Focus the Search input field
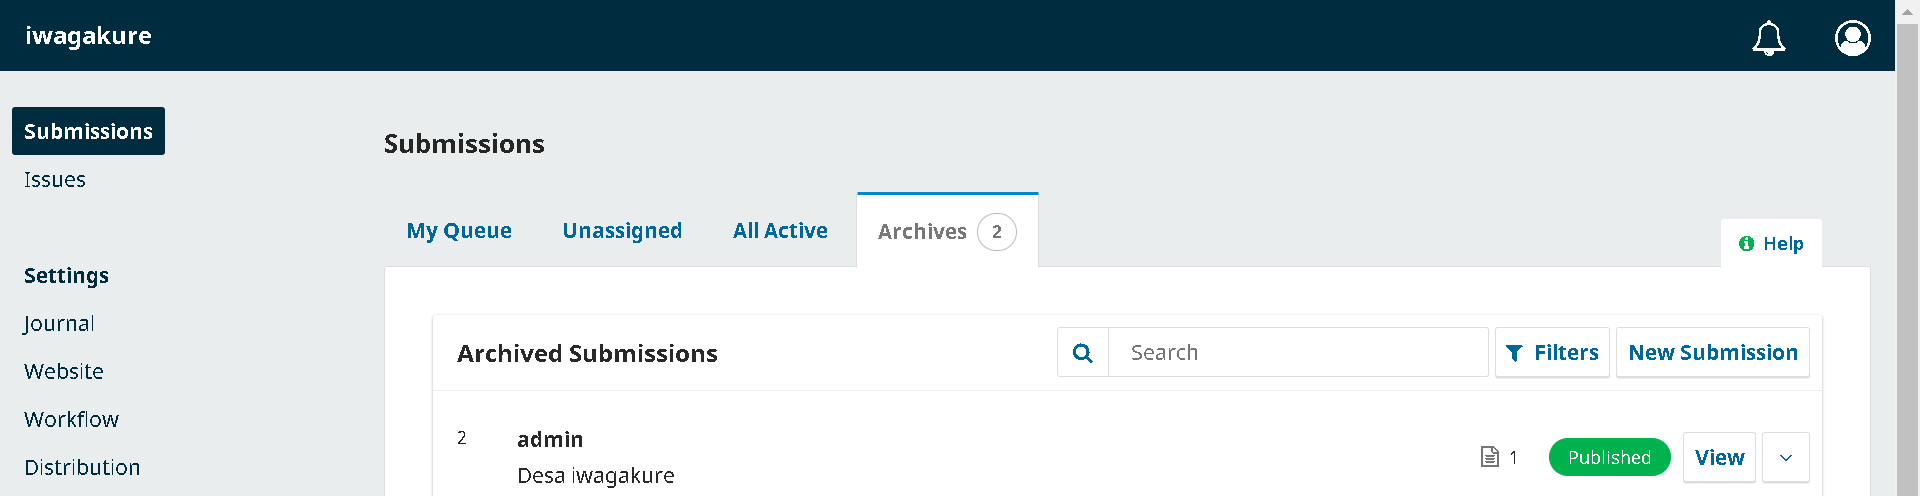 (x=1297, y=353)
